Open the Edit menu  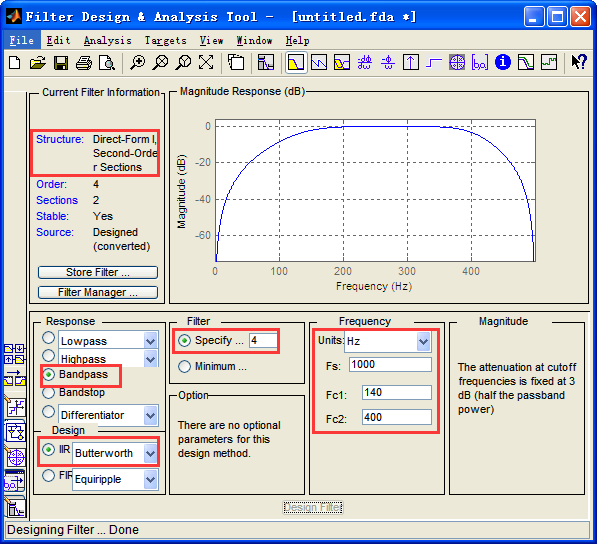(x=58, y=40)
